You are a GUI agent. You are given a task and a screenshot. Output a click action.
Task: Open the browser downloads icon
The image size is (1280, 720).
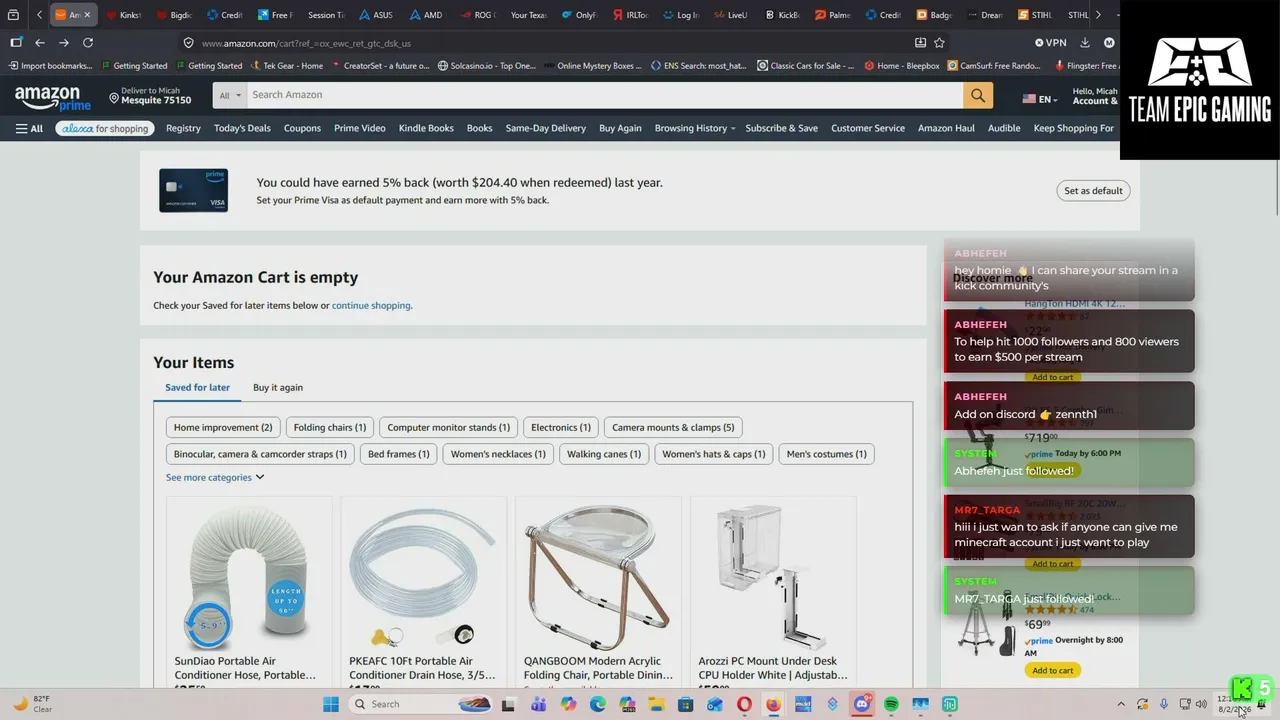1085,43
